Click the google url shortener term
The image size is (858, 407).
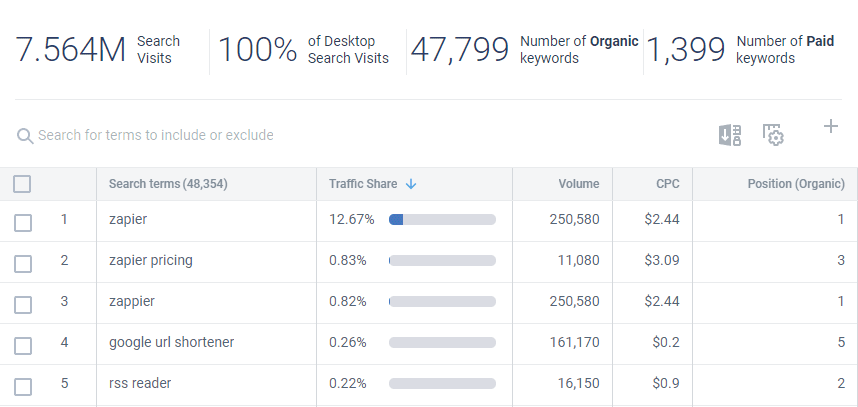click(x=171, y=342)
